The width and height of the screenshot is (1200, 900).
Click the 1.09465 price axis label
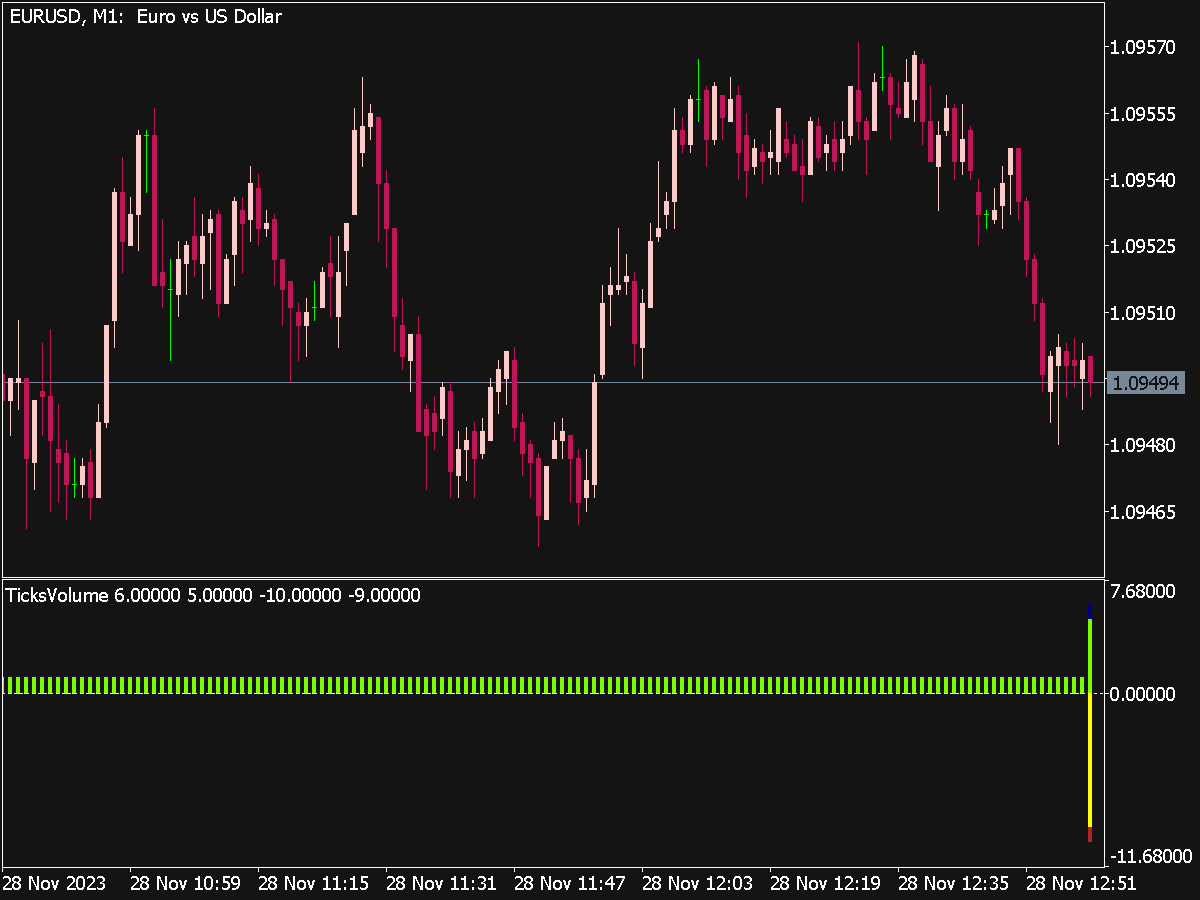pos(1146,512)
